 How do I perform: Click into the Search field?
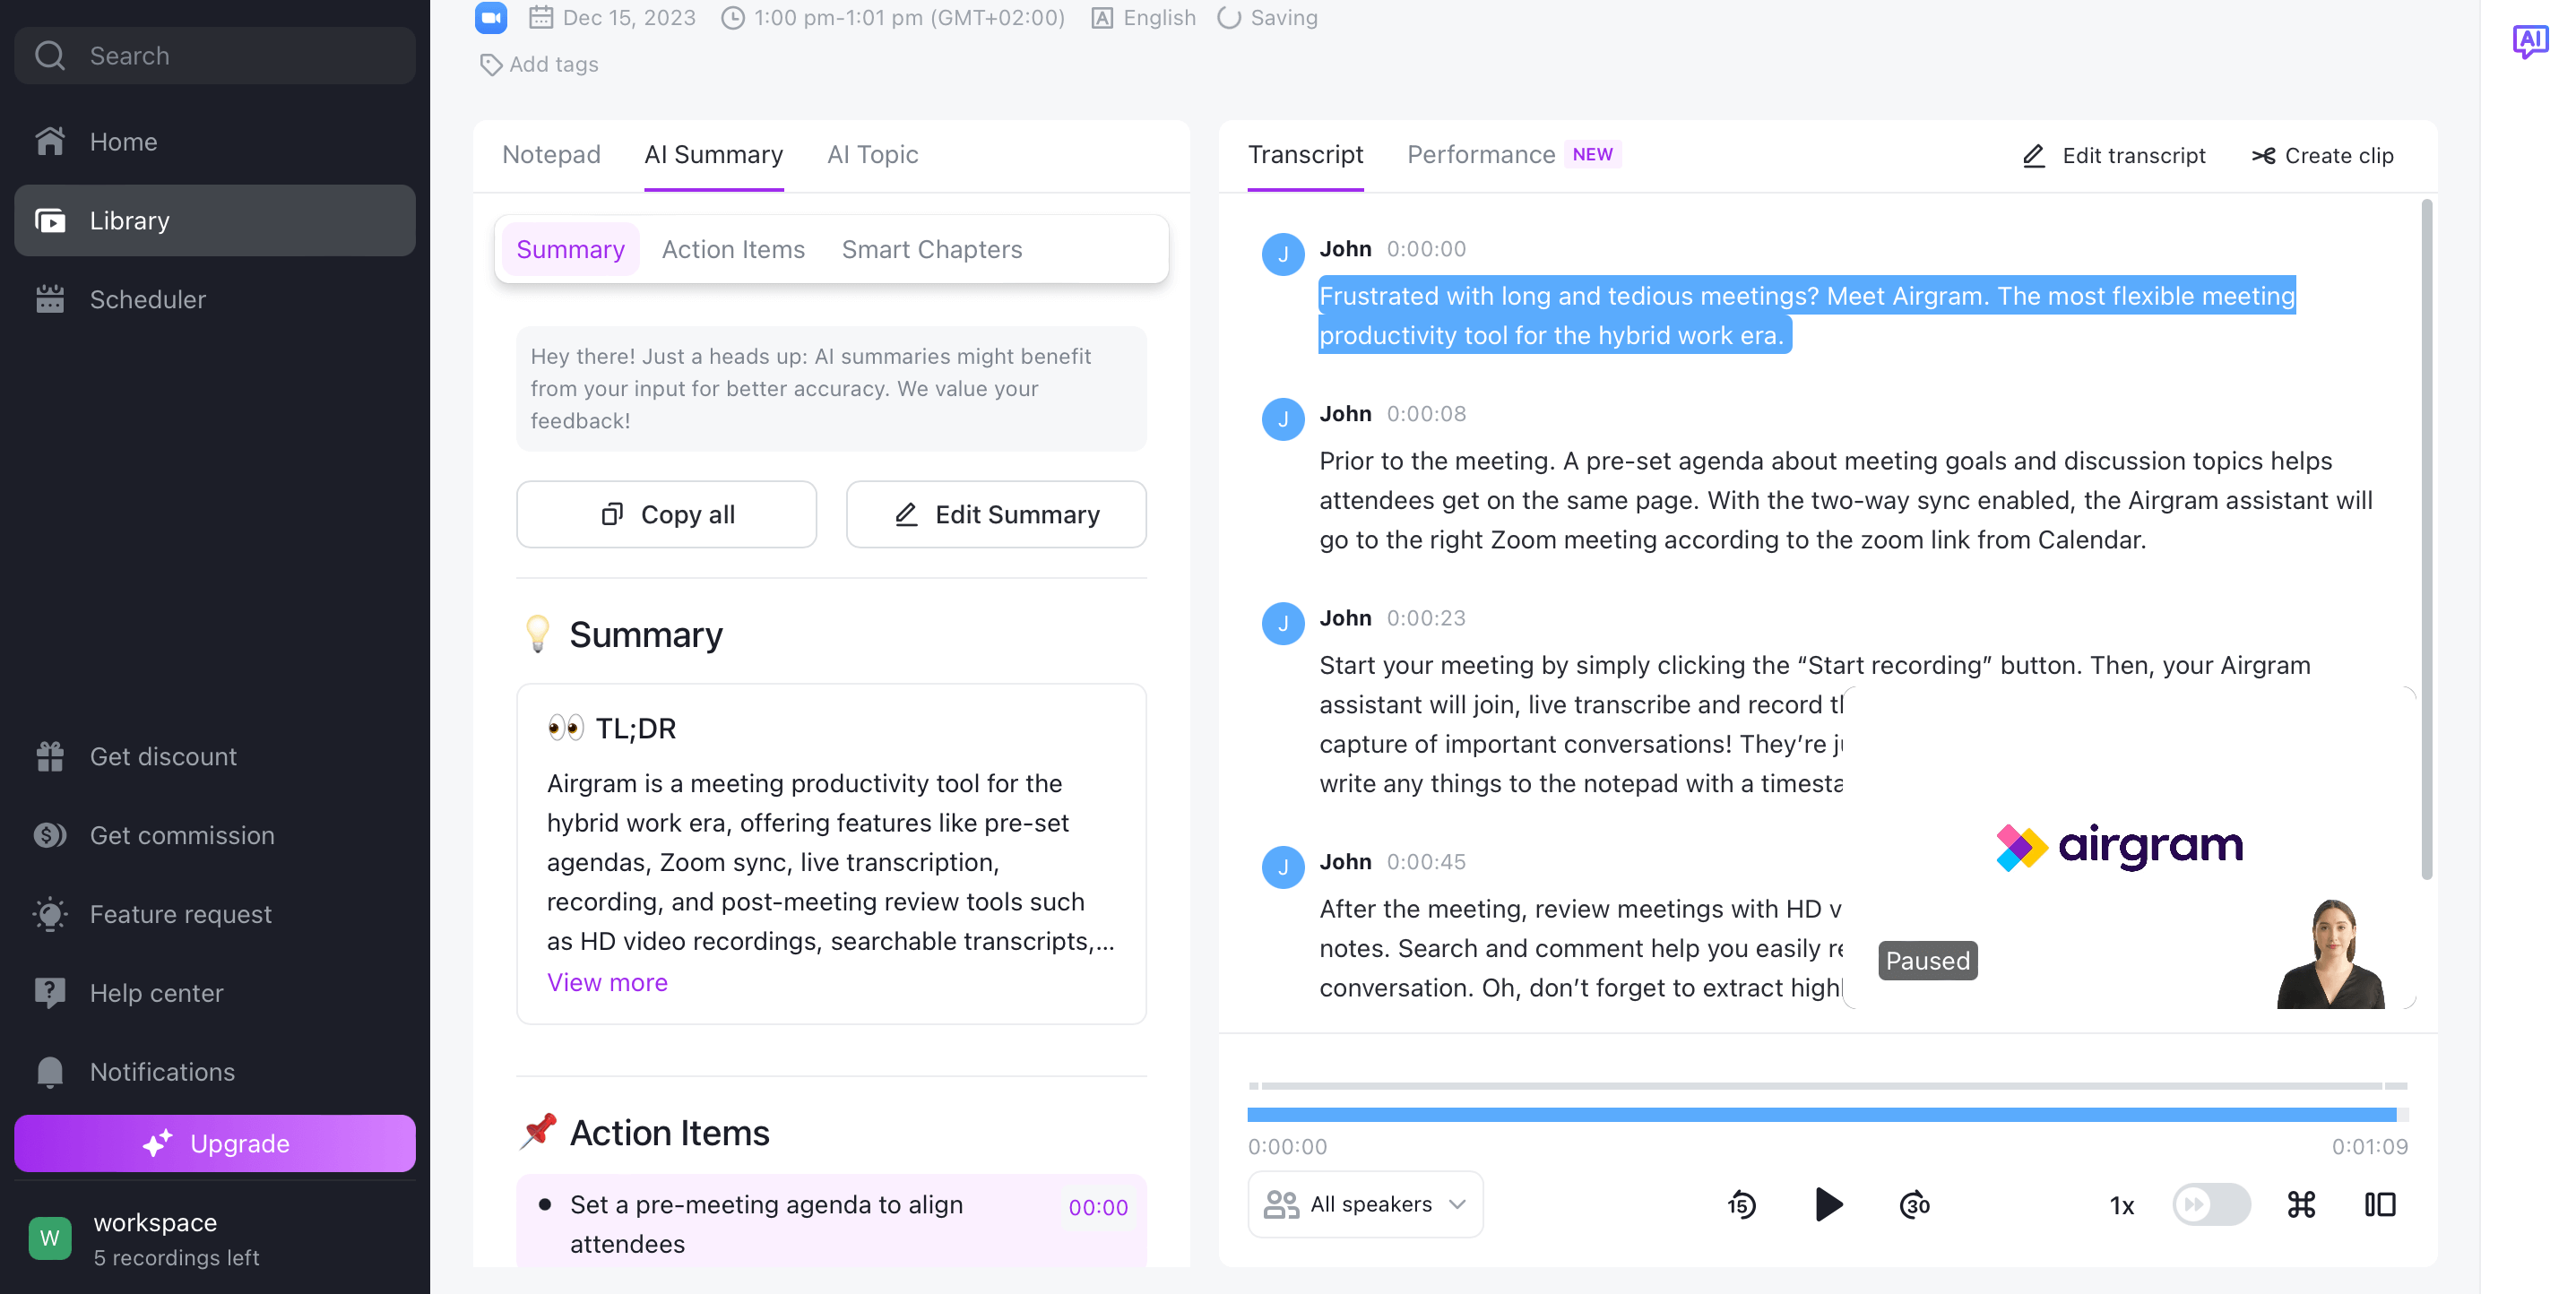click(x=215, y=55)
